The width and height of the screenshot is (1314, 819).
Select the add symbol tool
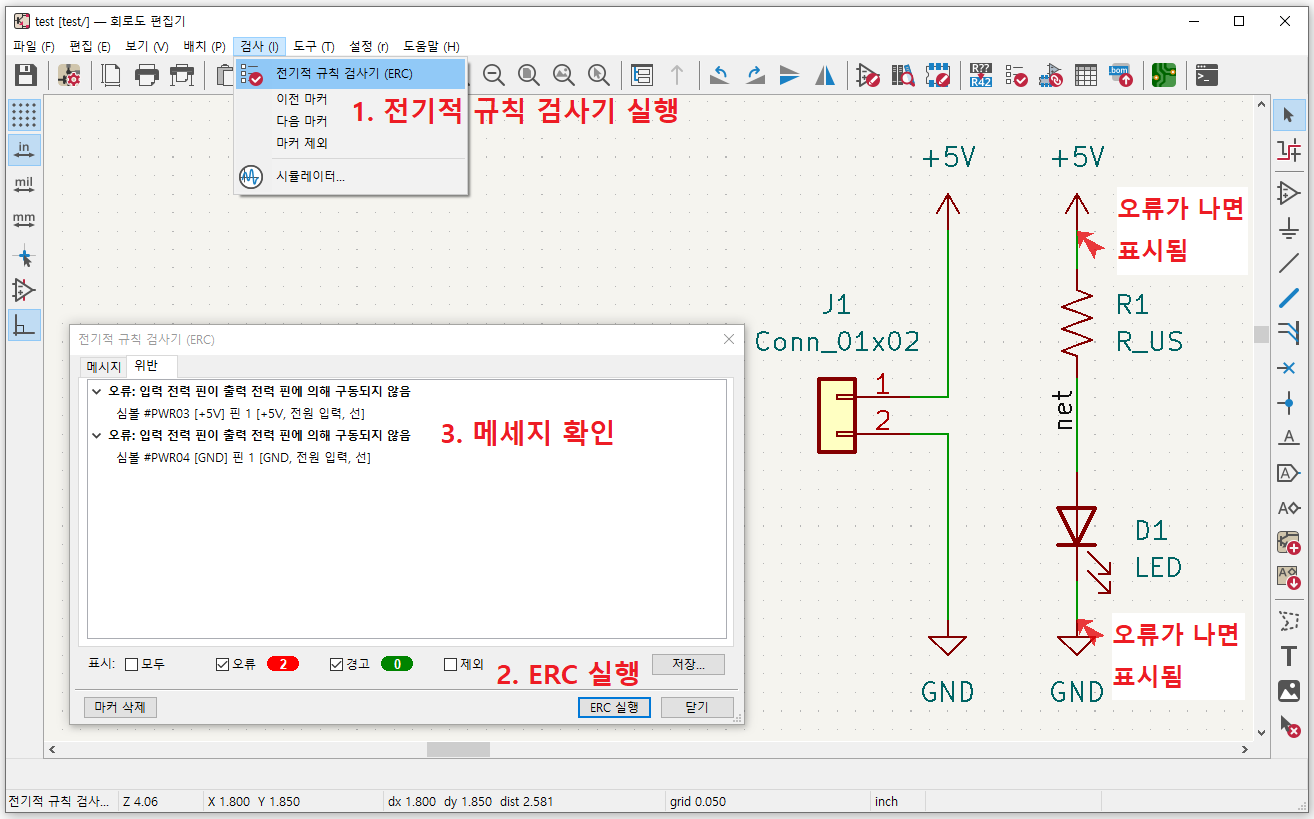pyautogui.click(x=1289, y=193)
